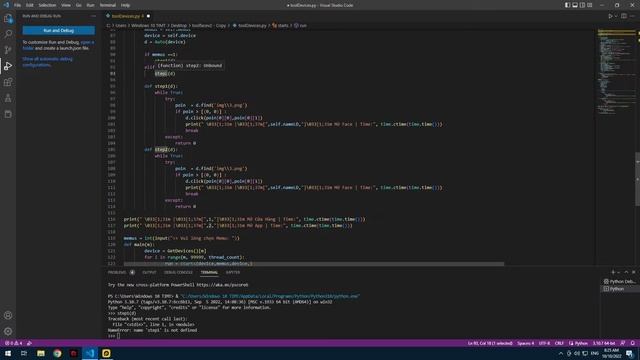Click the code minimap
This screenshot has height=360, width=640.
[615, 73]
